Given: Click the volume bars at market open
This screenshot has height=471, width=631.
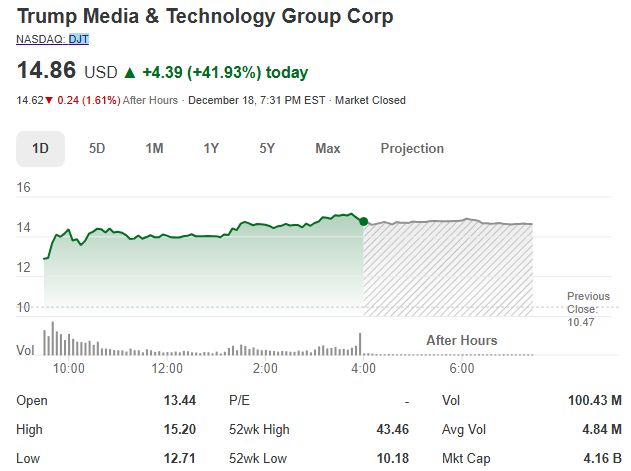Looking at the screenshot, I should pyautogui.click(x=52, y=338).
